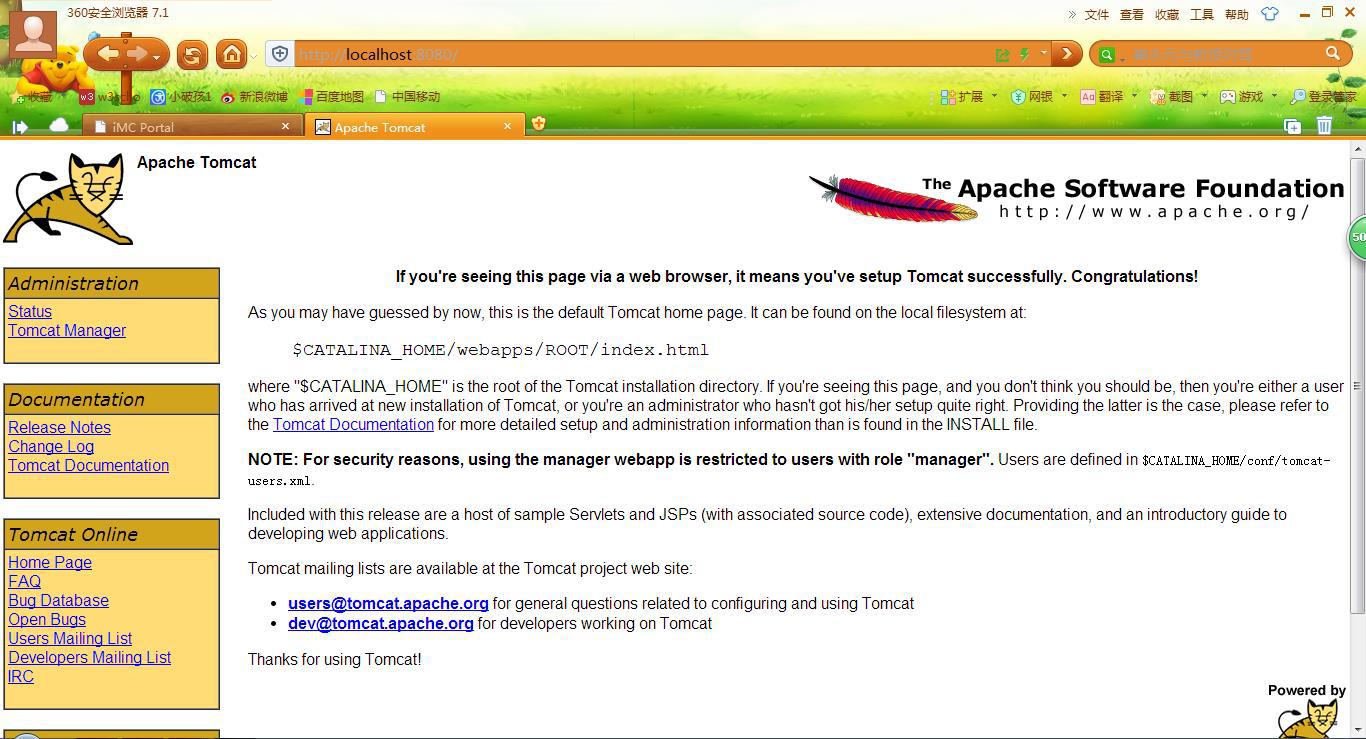Close the iMC Portal tab

(x=285, y=126)
